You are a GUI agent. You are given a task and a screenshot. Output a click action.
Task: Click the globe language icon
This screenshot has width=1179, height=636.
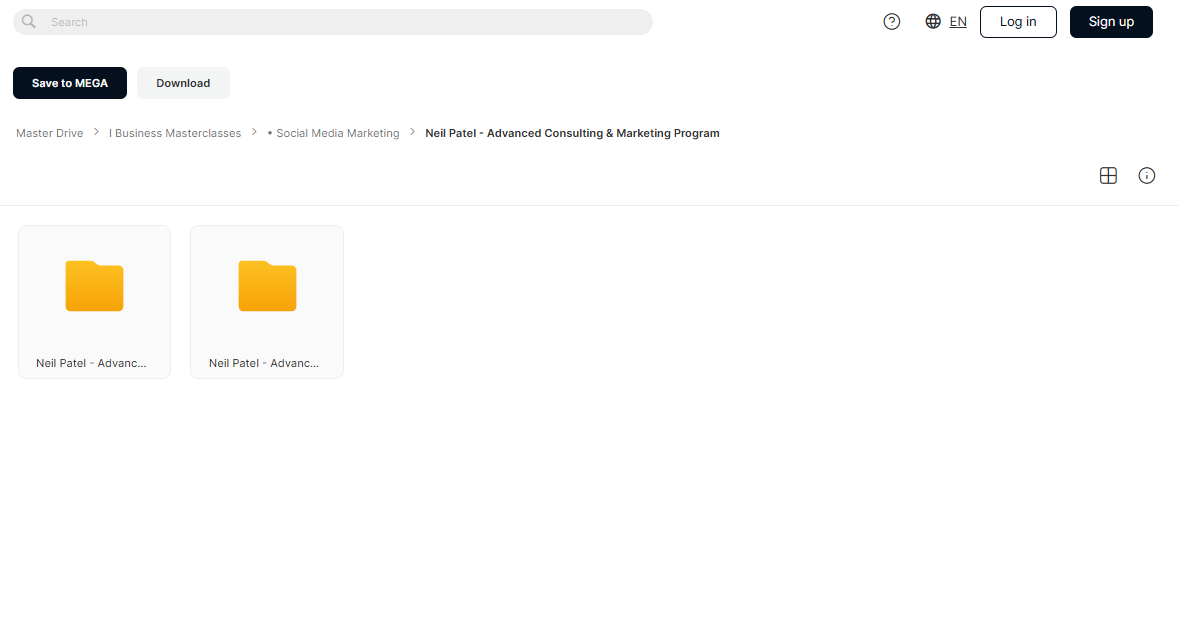click(x=933, y=21)
